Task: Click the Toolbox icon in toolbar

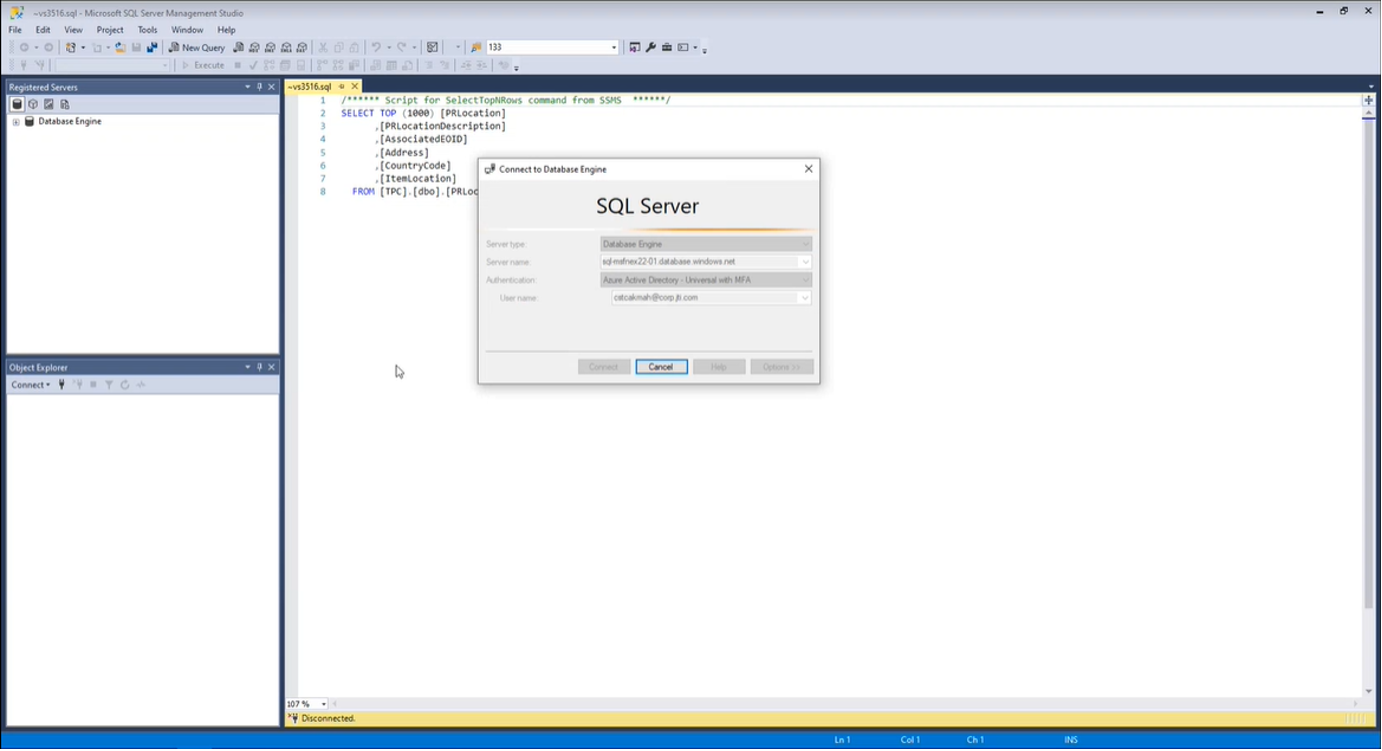Action: 666,47
